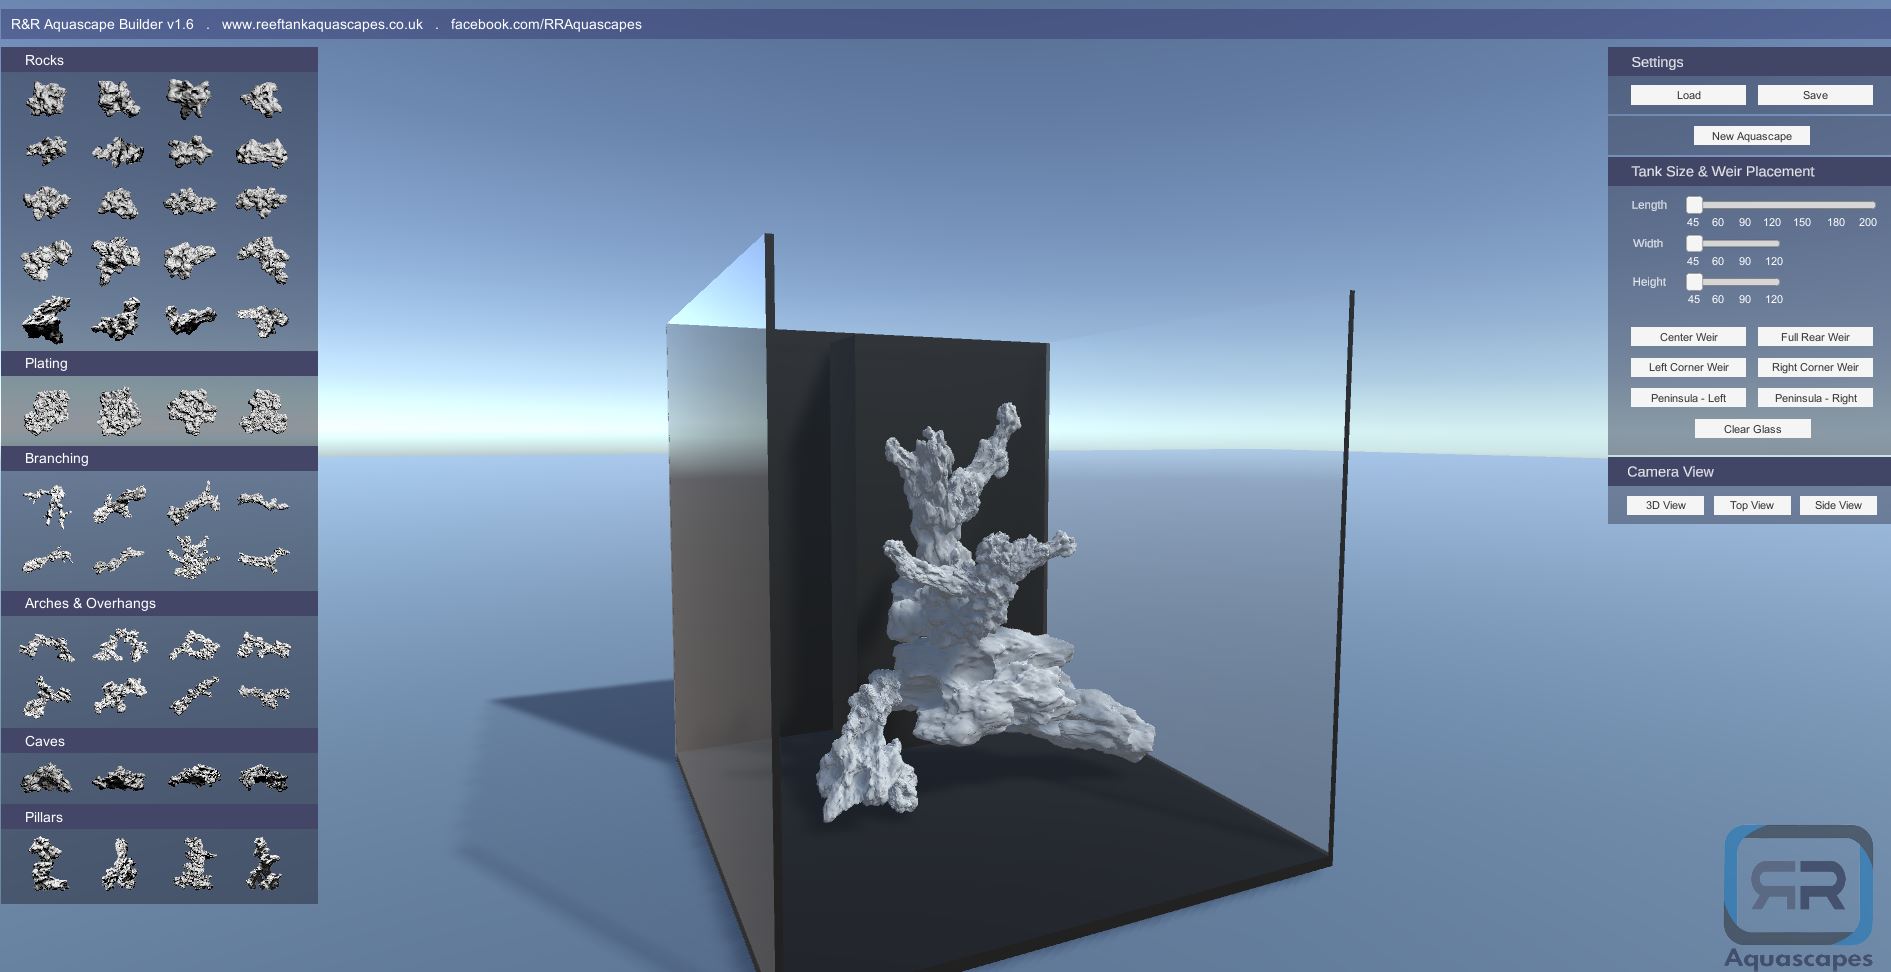The height and width of the screenshot is (972, 1891).
Task: Select the last Plating rock thumbnail
Action: click(263, 411)
